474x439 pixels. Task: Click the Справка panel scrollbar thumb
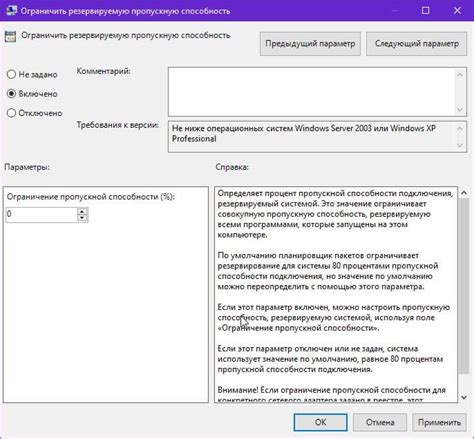point(463,286)
